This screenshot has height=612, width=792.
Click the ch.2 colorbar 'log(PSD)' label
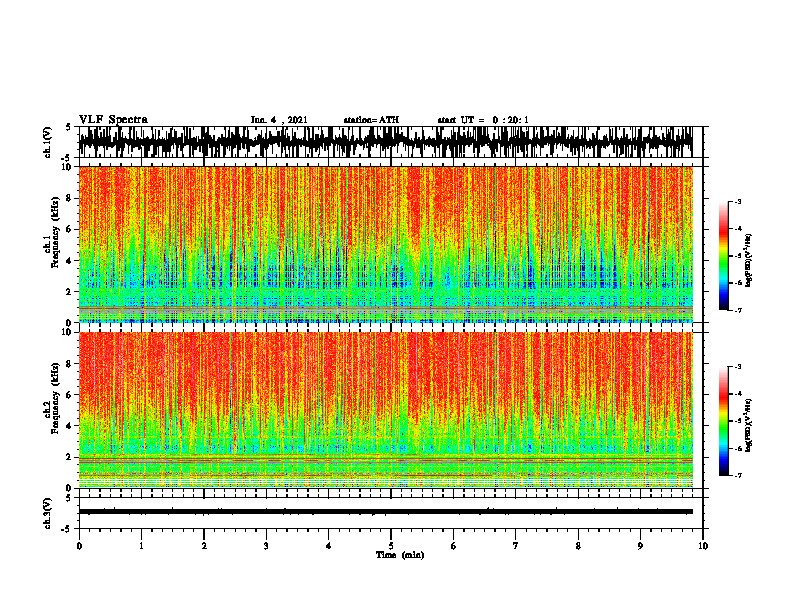pos(748,425)
